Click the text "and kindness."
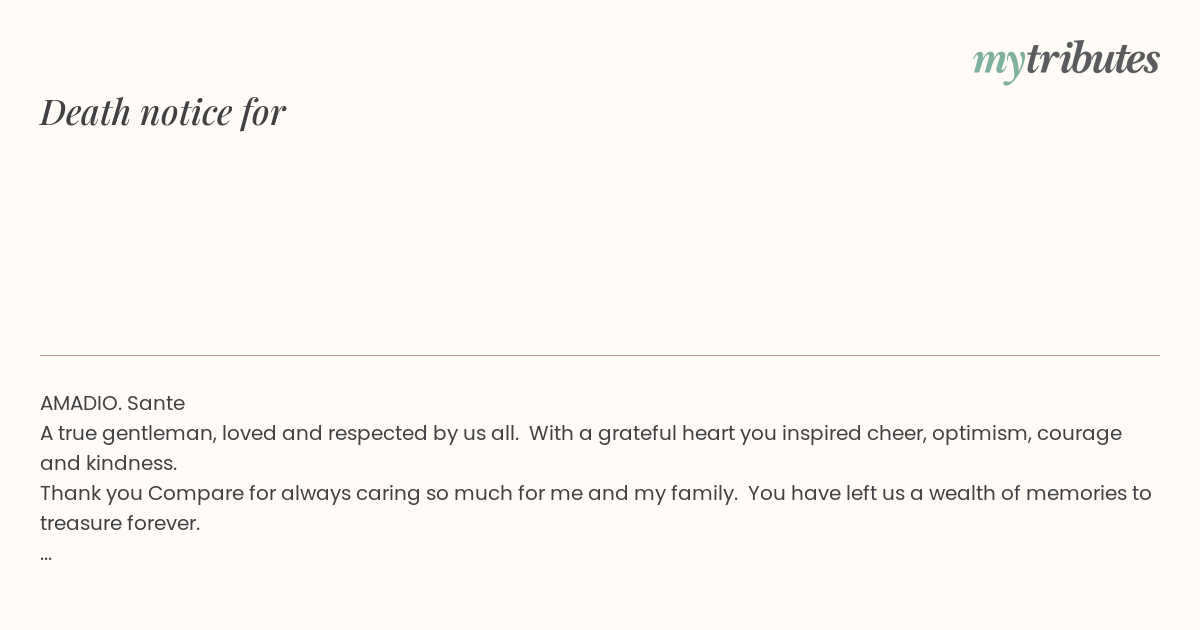This screenshot has height=630, width=1200. tap(108, 463)
